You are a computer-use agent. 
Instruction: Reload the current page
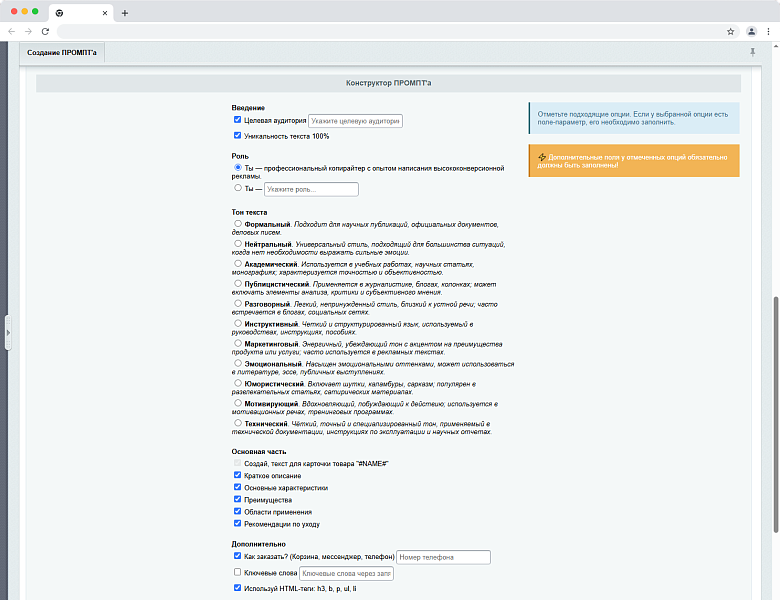click(x=45, y=31)
